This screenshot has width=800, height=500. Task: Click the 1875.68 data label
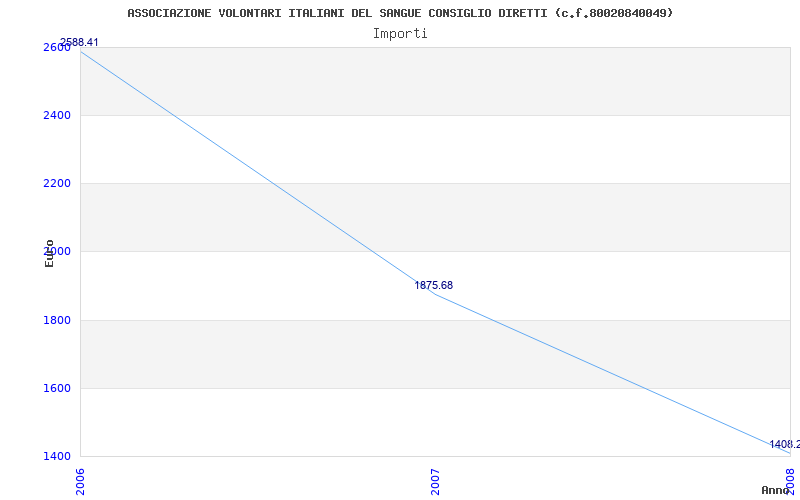pos(434,285)
